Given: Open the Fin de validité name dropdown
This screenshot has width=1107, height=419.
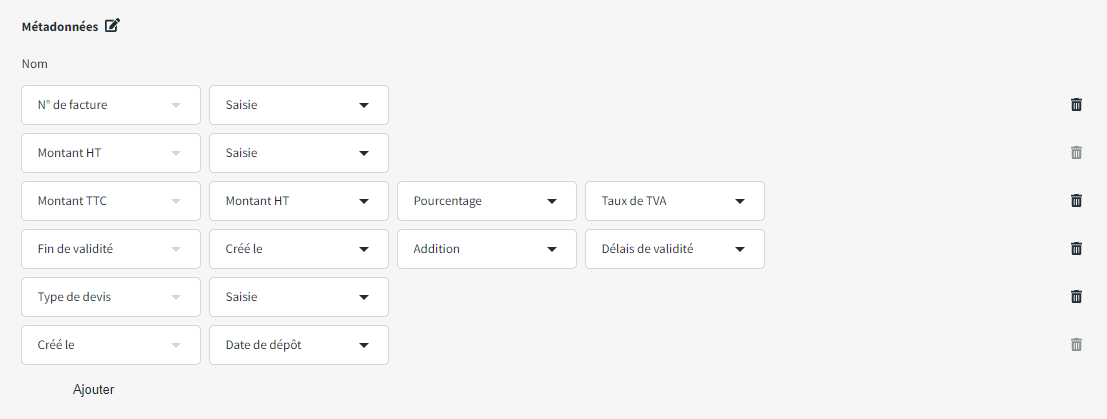Looking at the screenshot, I should [x=110, y=249].
